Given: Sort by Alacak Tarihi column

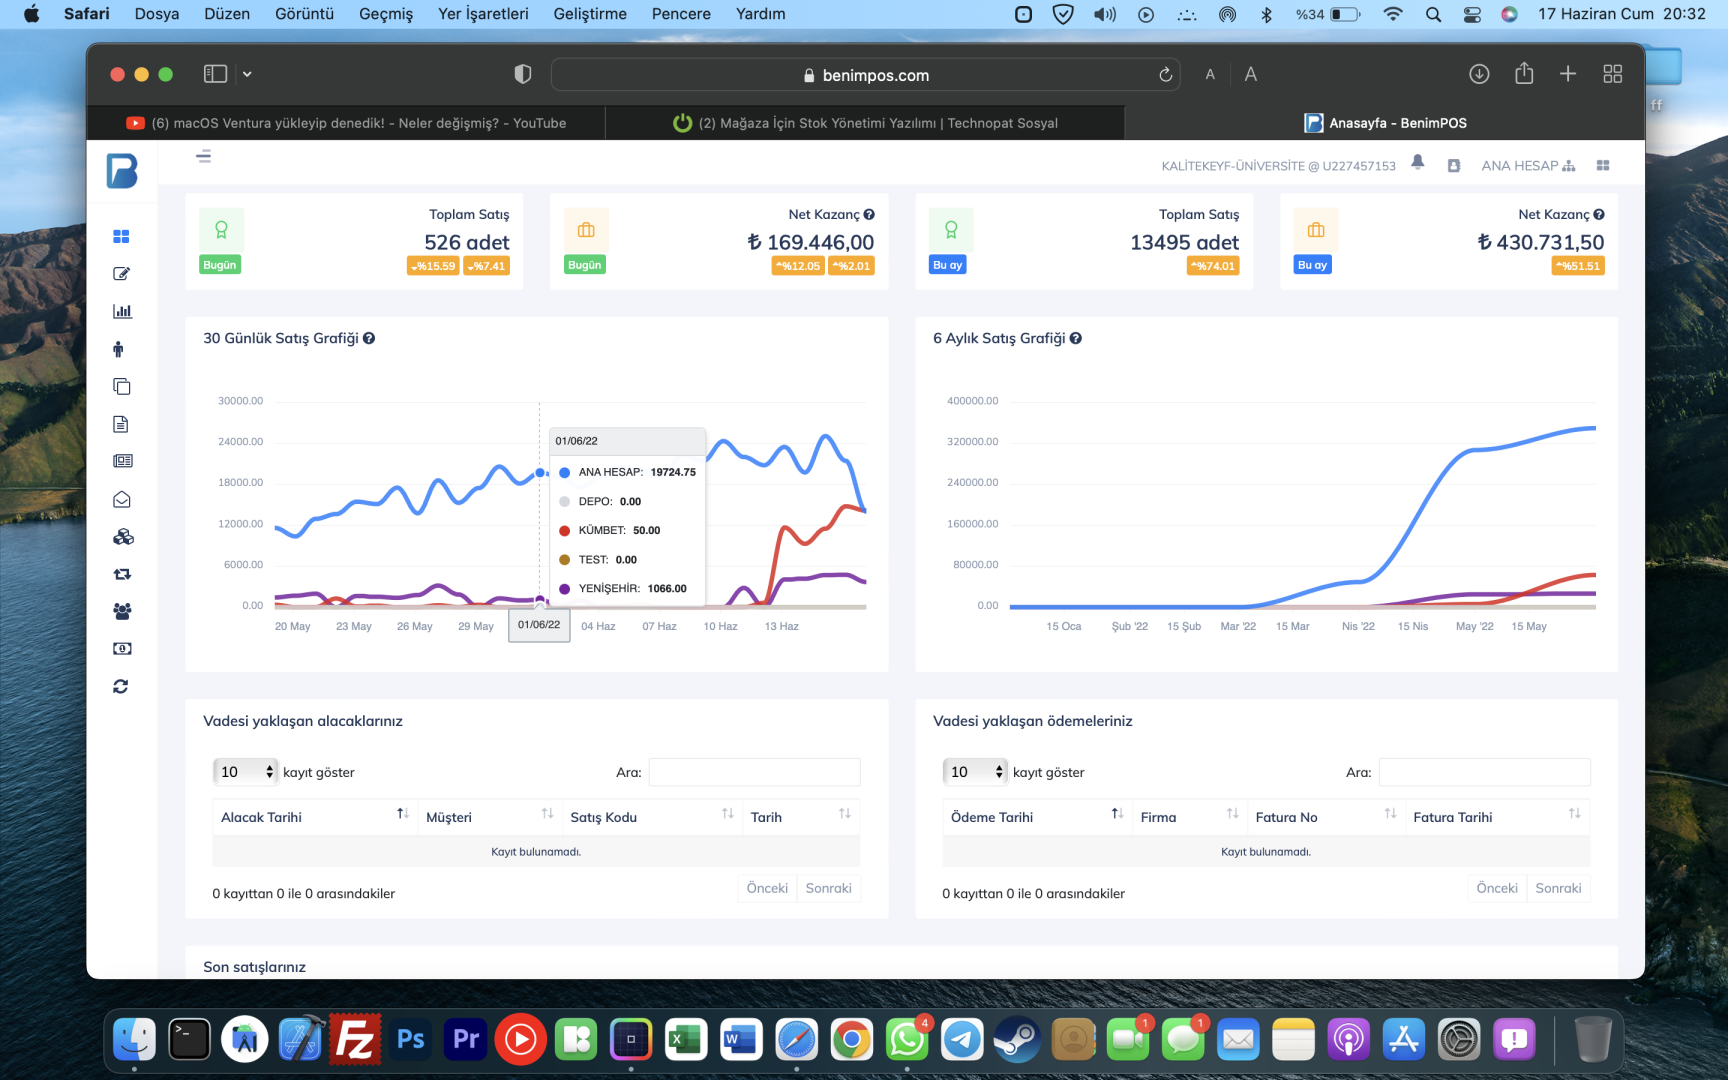Looking at the screenshot, I should click(315, 817).
